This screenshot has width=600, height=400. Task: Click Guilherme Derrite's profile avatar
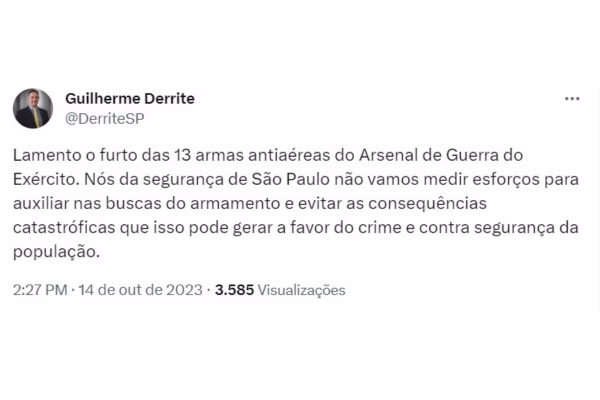tap(33, 108)
